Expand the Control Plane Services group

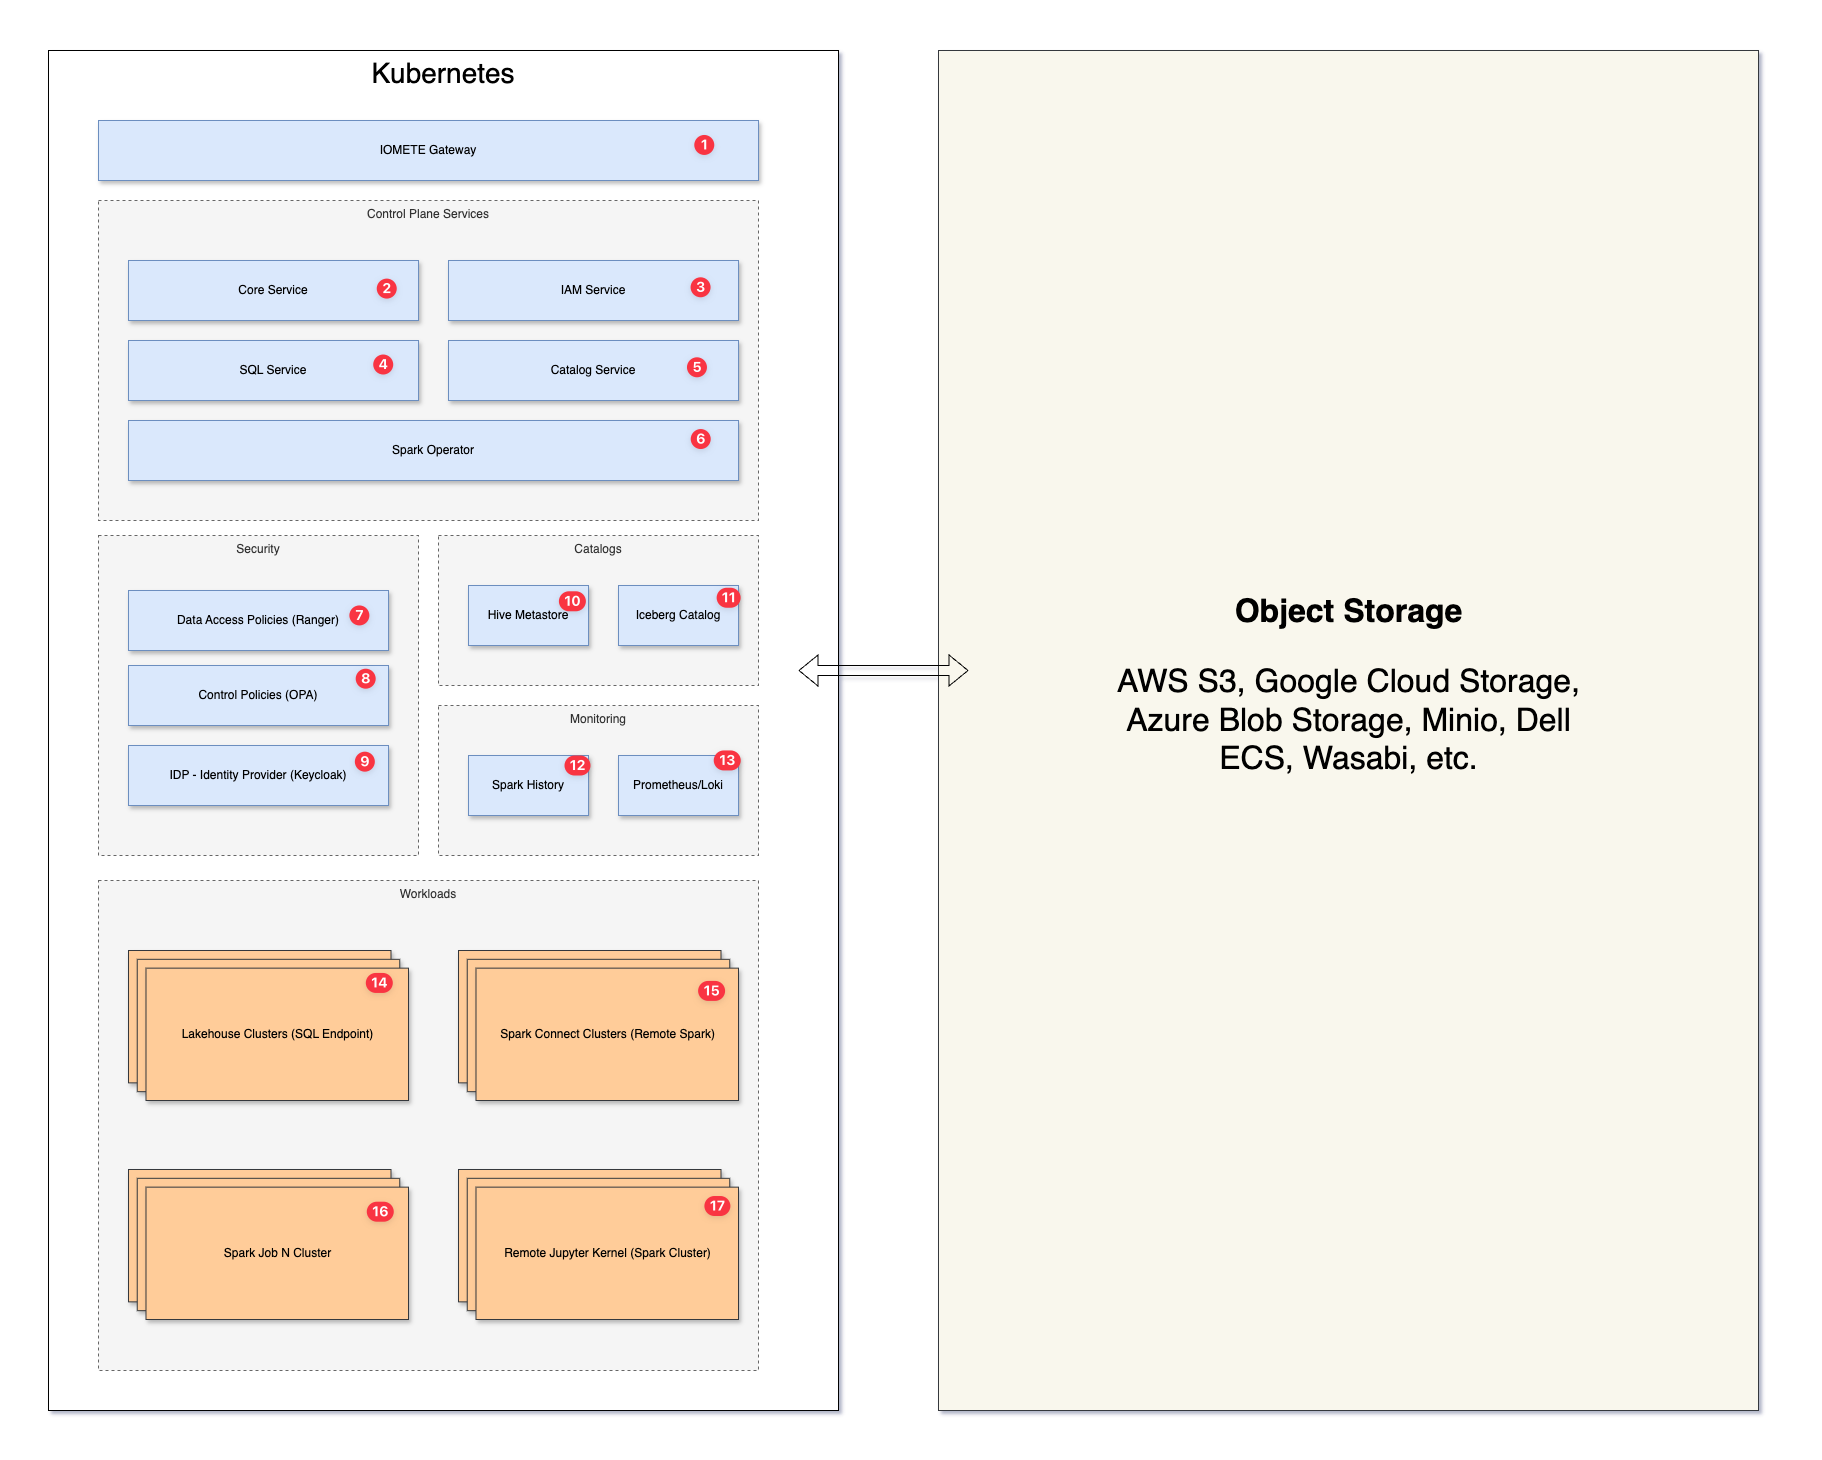(427, 213)
